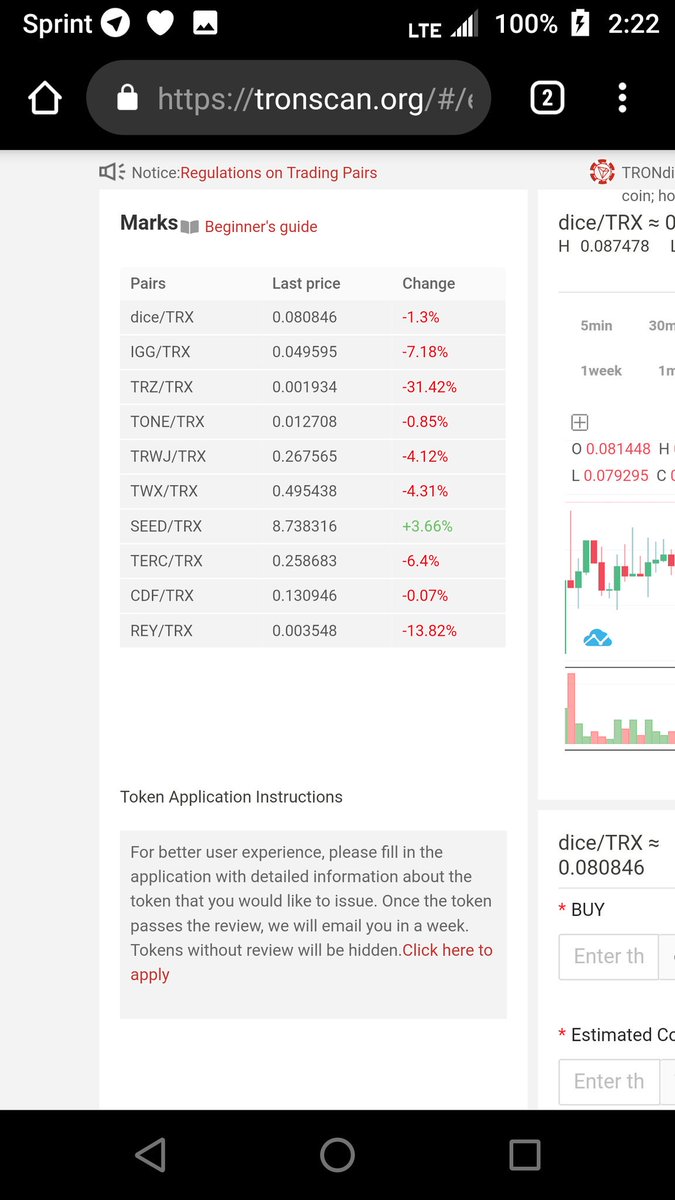Tap the -31.42% change value
Viewport: 675px width, 1200px height.
429,387
